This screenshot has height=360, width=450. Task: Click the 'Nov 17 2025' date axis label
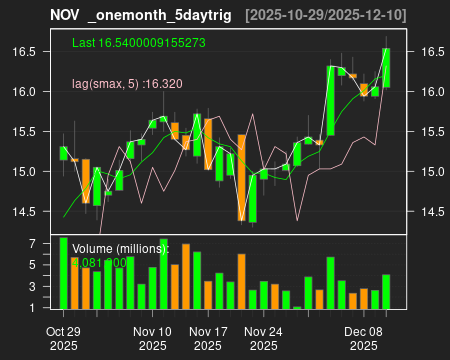click(208, 338)
